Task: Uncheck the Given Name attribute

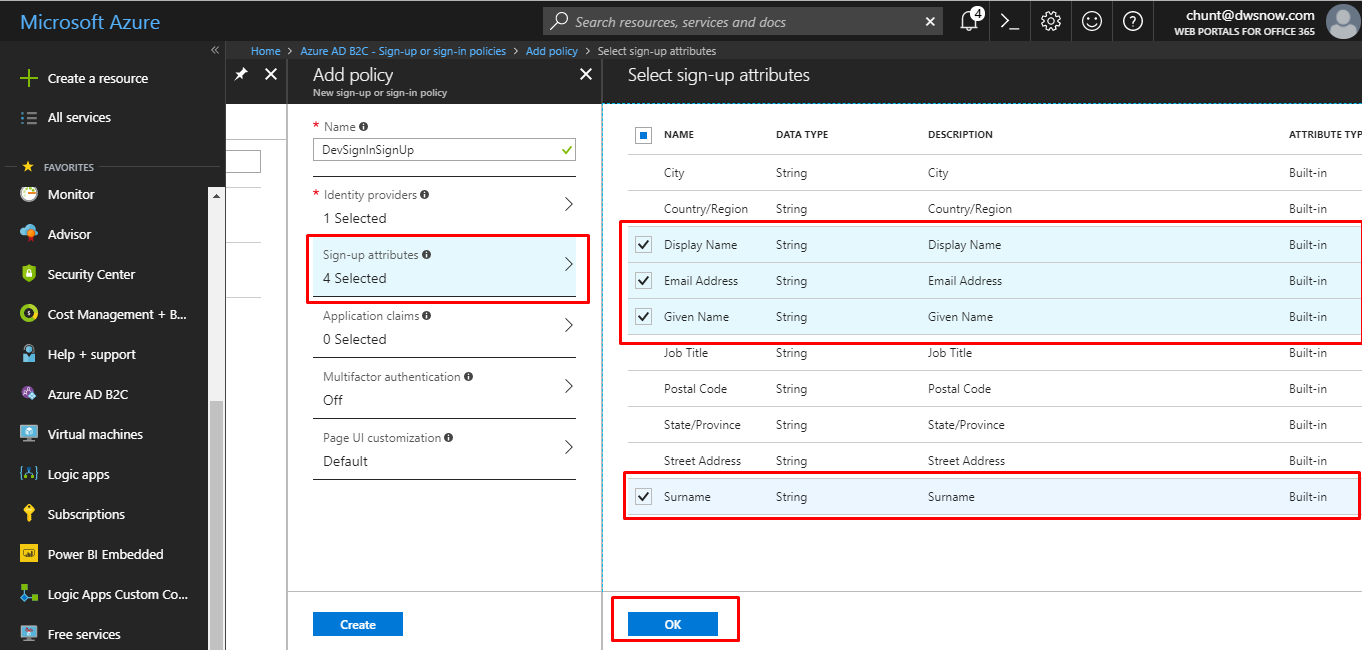Action: (643, 317)
